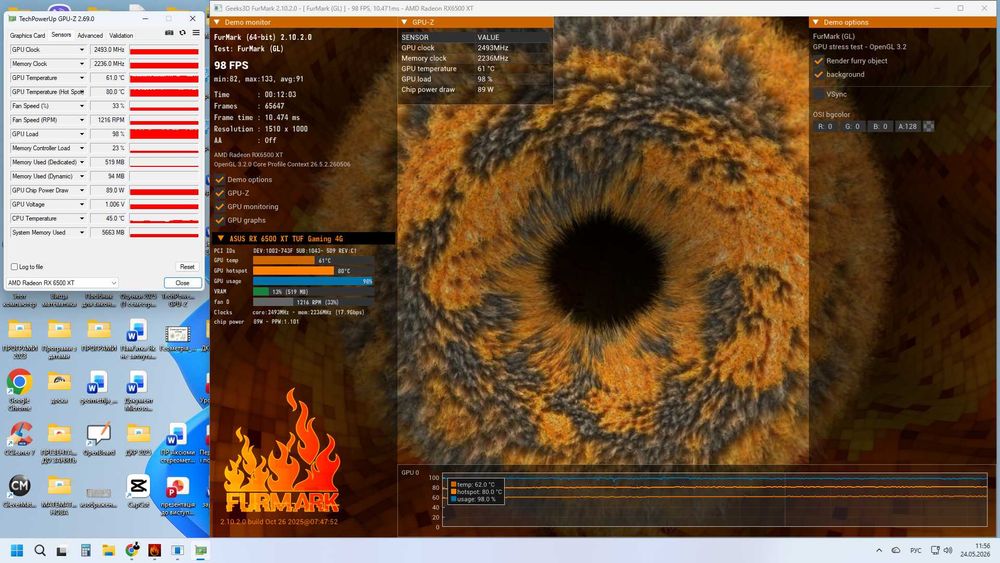Viewport: 1000px width, 563px height.
Task: Open the Google Chrome desktop shortcut
Action: tap(19, 390)
